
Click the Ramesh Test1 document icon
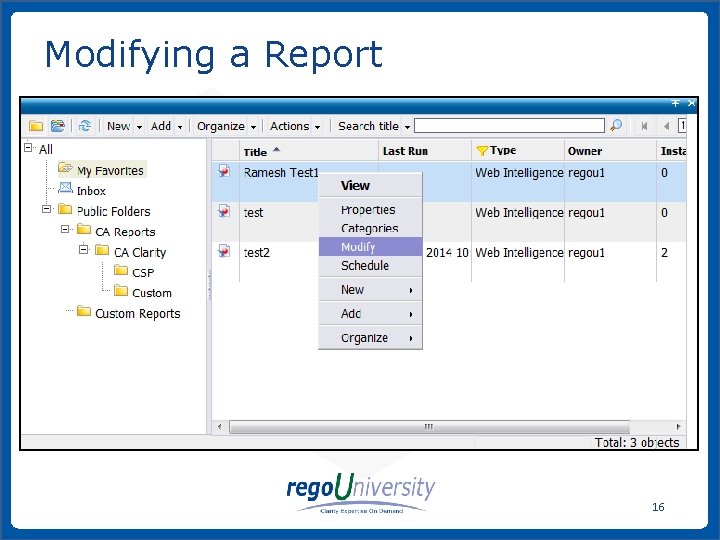[224, 171]
